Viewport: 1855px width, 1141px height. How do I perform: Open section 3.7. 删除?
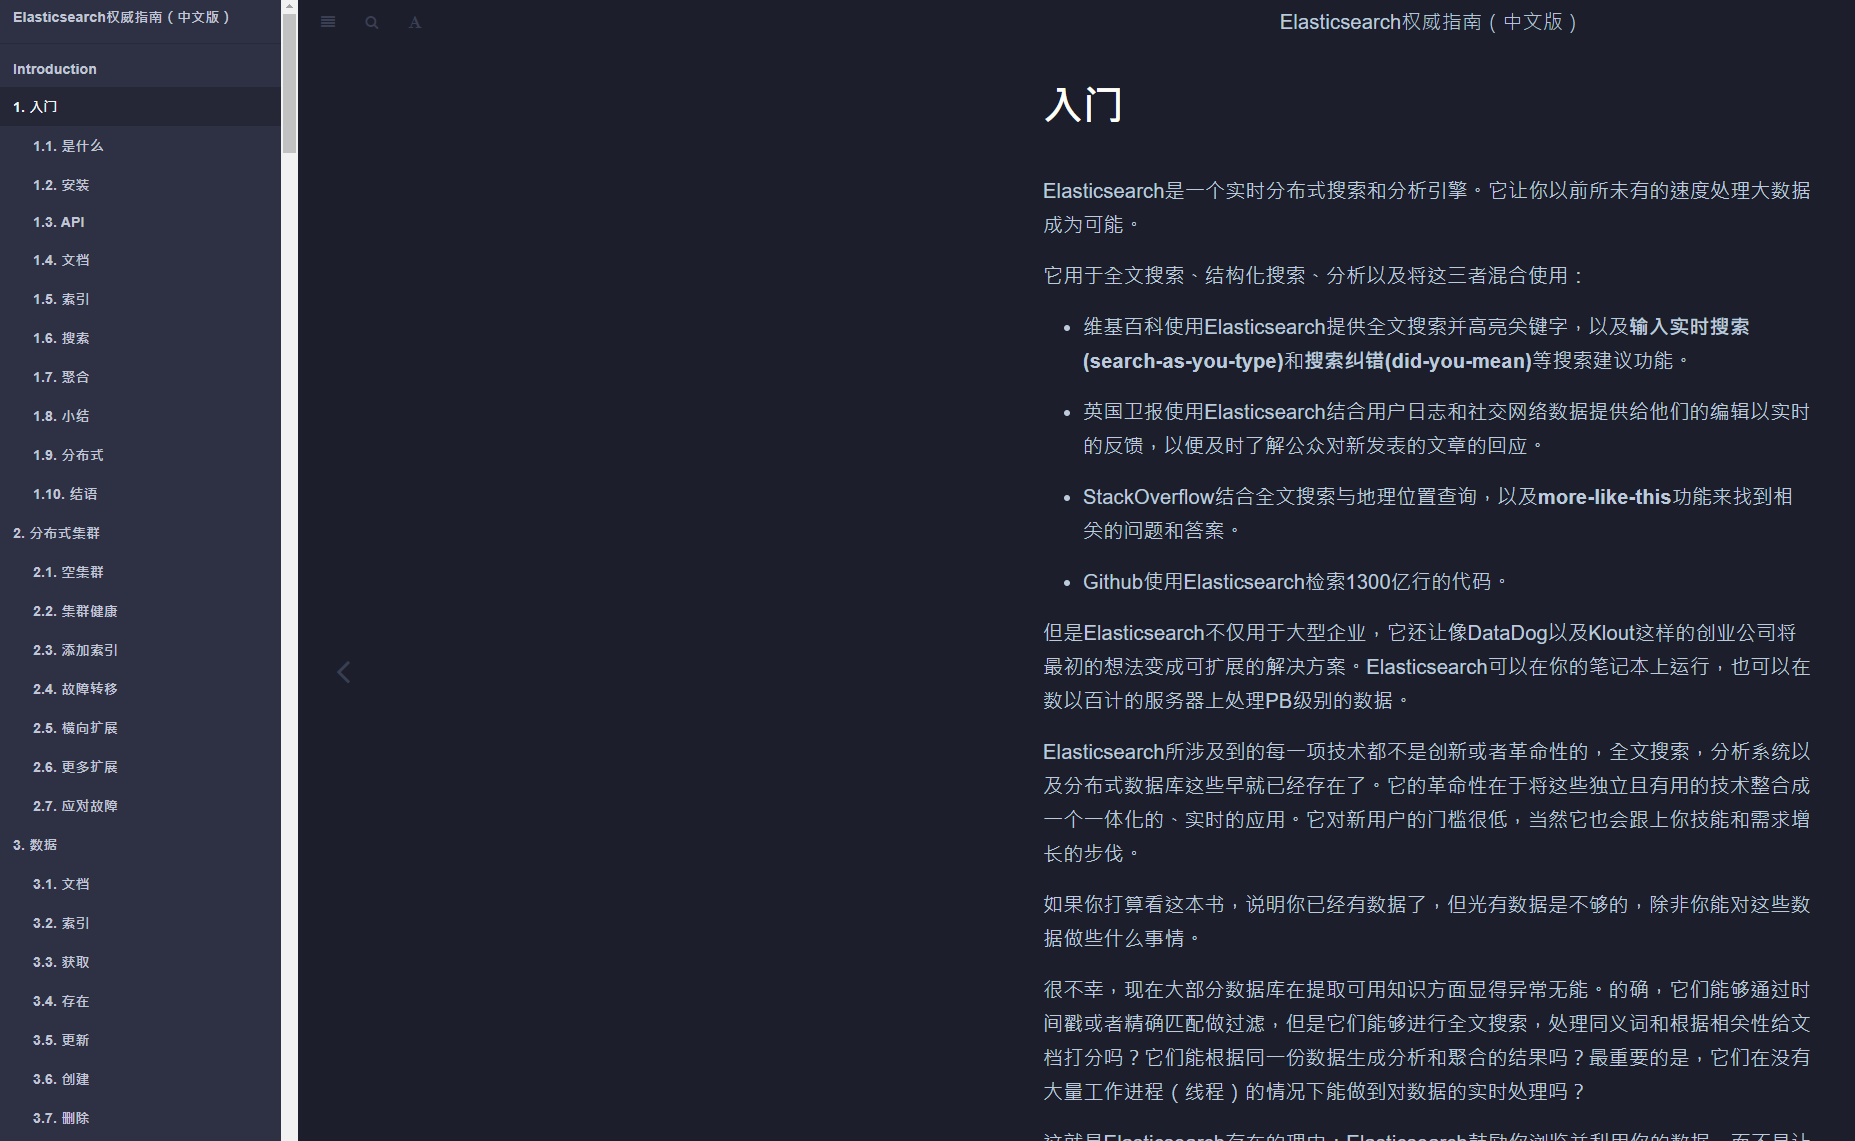[140, 1118]
